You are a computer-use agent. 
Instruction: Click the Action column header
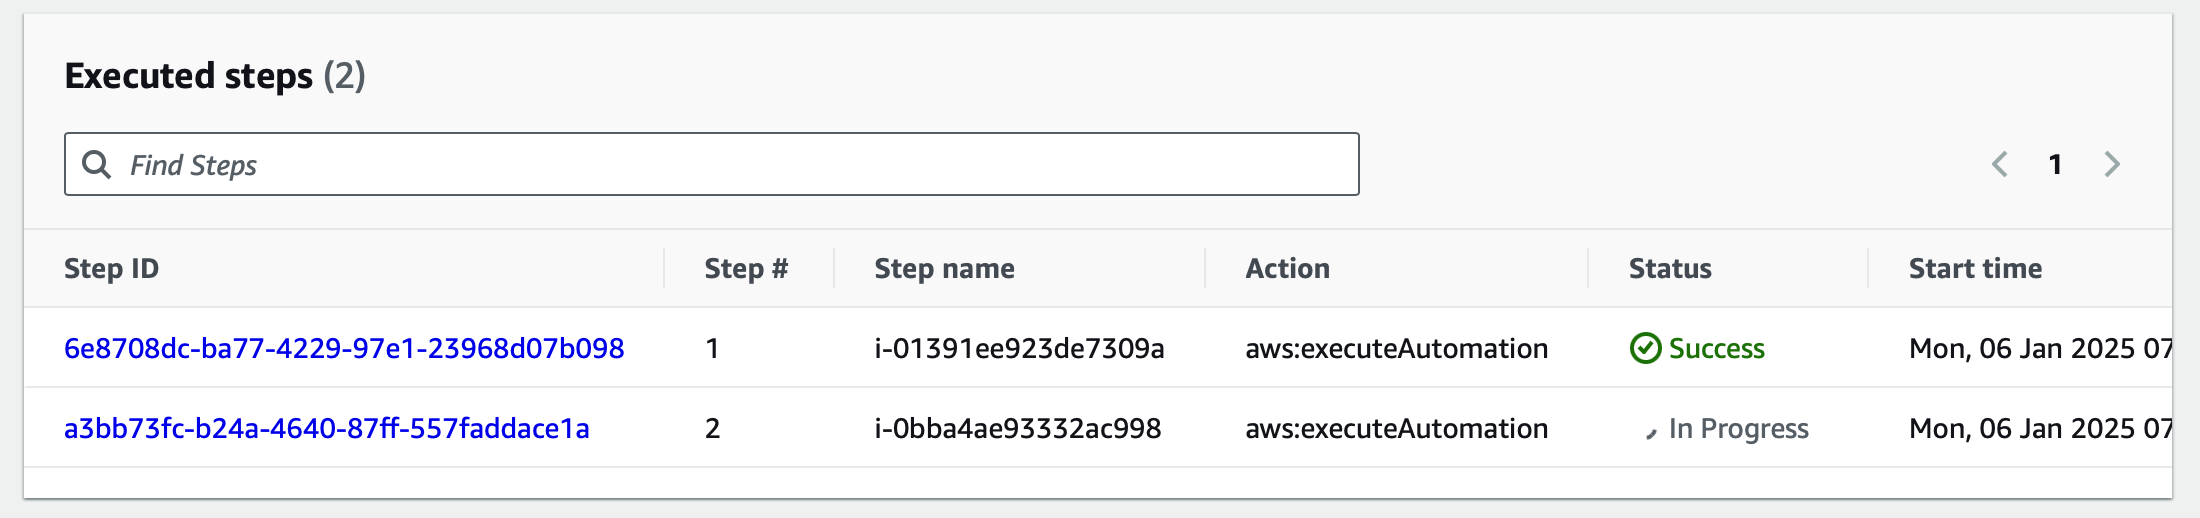[x=1287, y=268]
